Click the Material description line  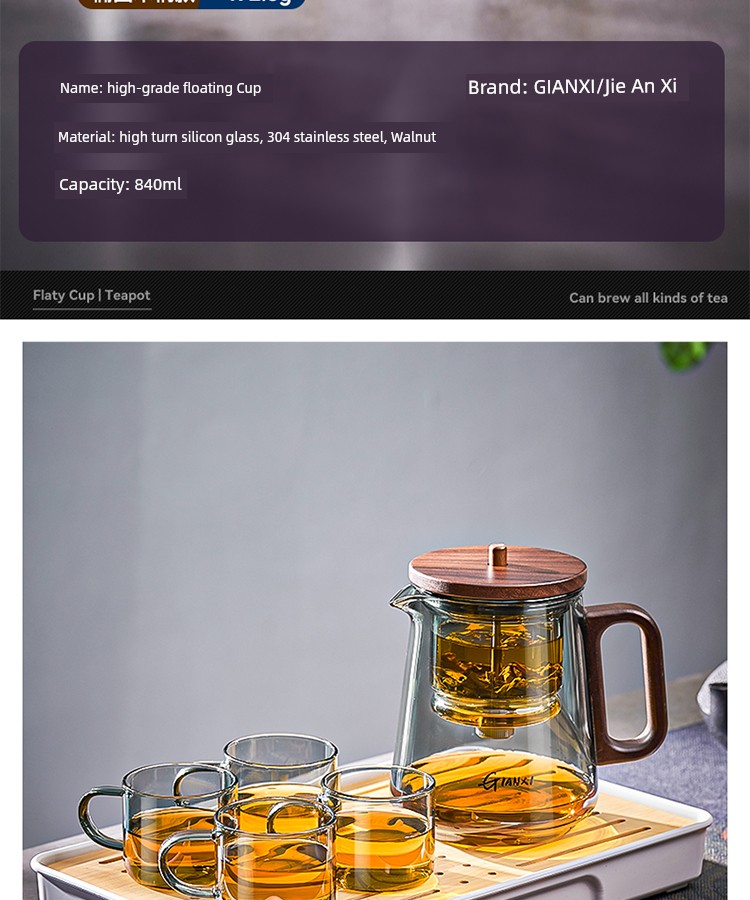coord(247,137)
